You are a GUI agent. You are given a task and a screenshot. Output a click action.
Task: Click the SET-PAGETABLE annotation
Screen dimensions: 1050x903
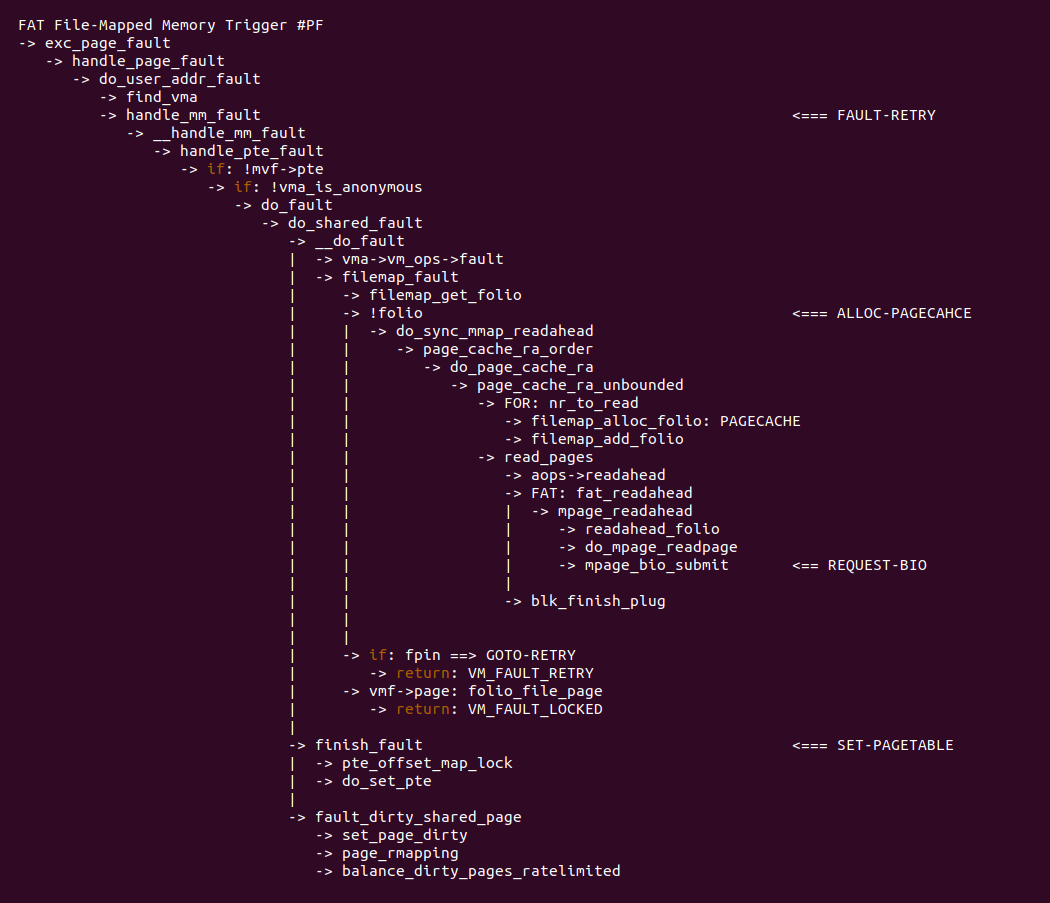pos(894,745)
